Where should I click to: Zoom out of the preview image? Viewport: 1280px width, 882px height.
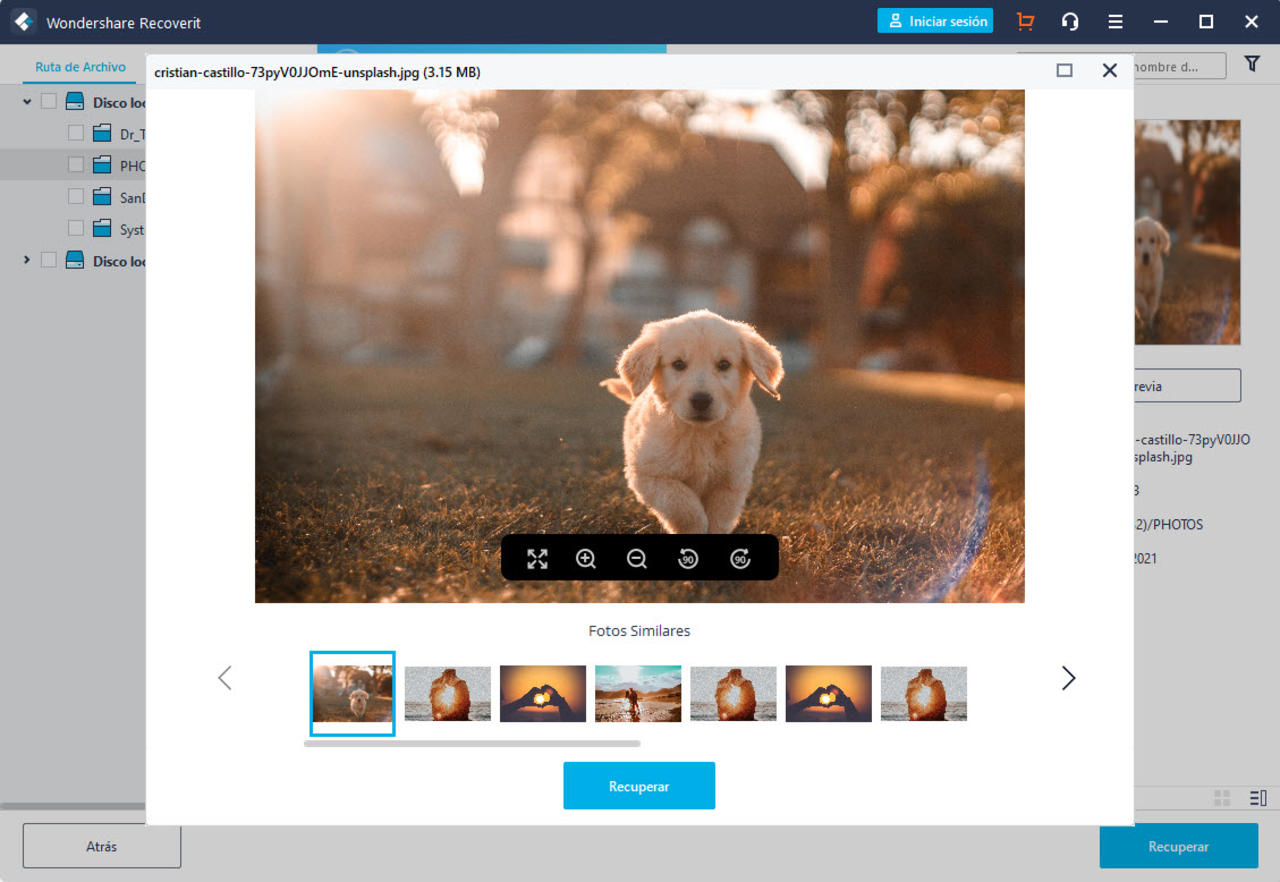point(637,559)
